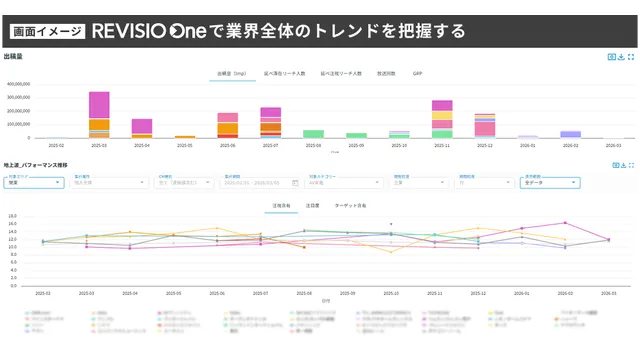Click the orange bar for 2025-05
This screenshot has height=360, width=640.
(x=185, y=137)
